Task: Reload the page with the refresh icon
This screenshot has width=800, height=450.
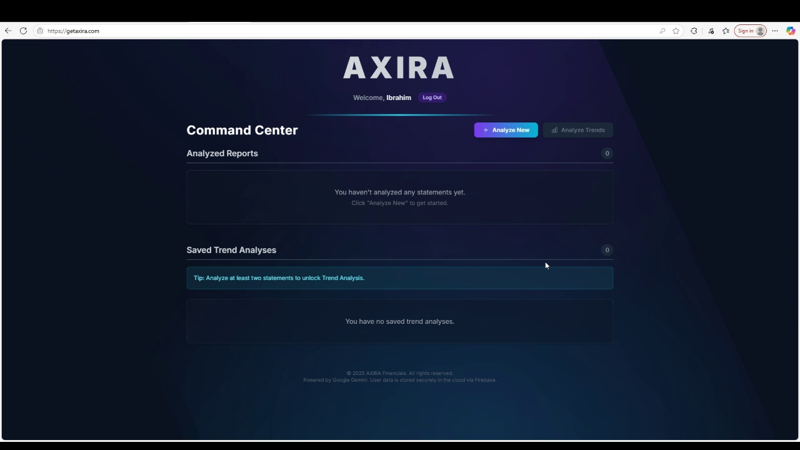Action: click(23, 31)
